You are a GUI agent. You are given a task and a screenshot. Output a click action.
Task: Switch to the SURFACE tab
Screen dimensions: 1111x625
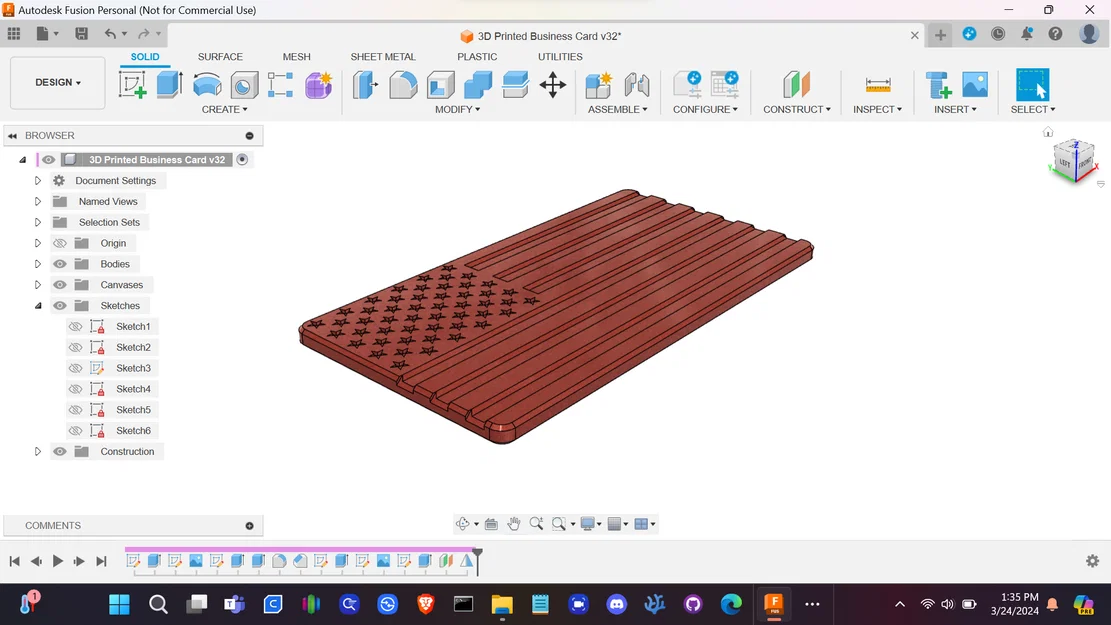[x=220, y=57]
